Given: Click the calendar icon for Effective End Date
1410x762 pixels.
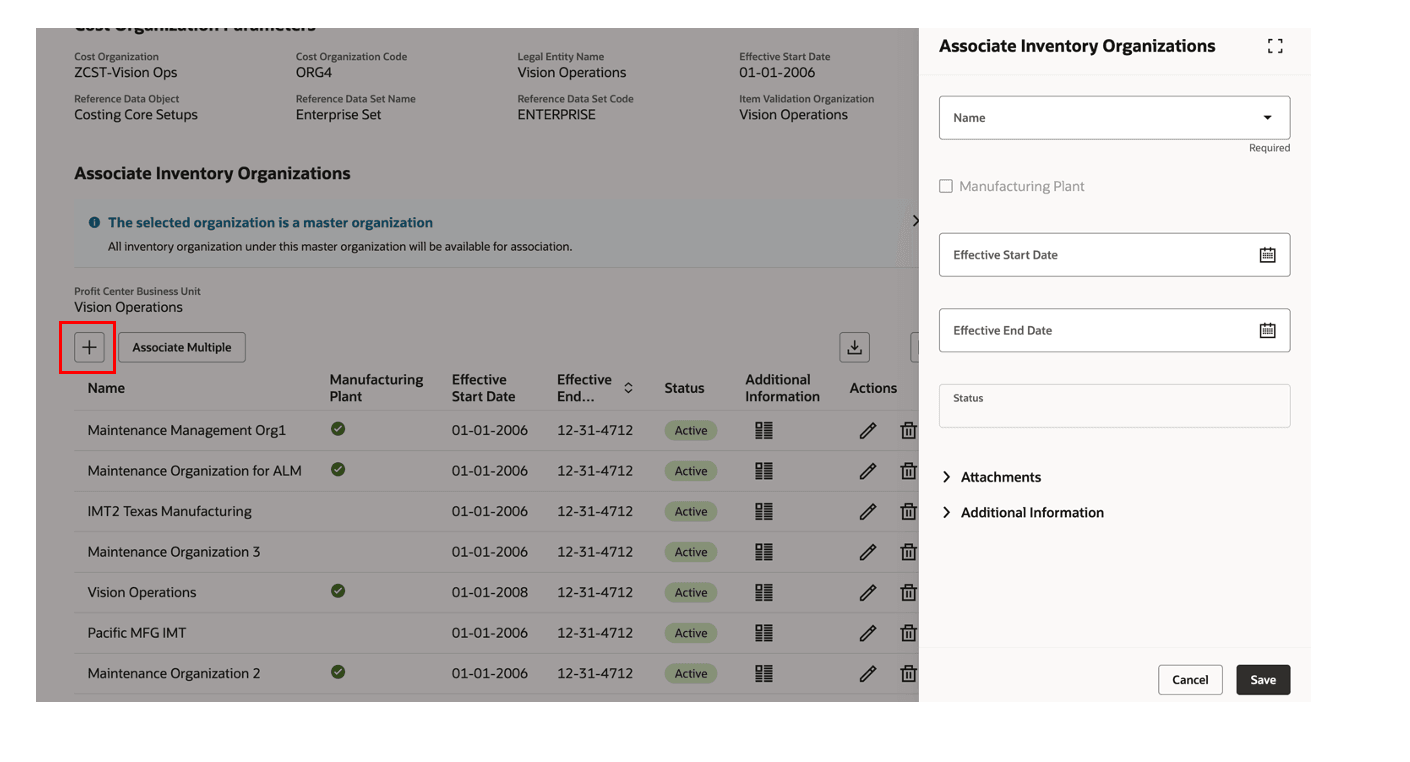Looking at the screenshot, I should tap(1268, 330).
